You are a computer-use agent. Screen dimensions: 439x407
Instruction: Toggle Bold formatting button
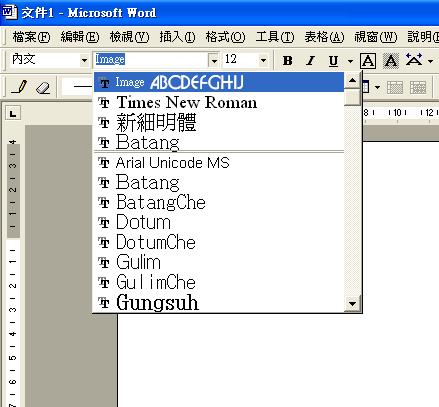point(287,61)
